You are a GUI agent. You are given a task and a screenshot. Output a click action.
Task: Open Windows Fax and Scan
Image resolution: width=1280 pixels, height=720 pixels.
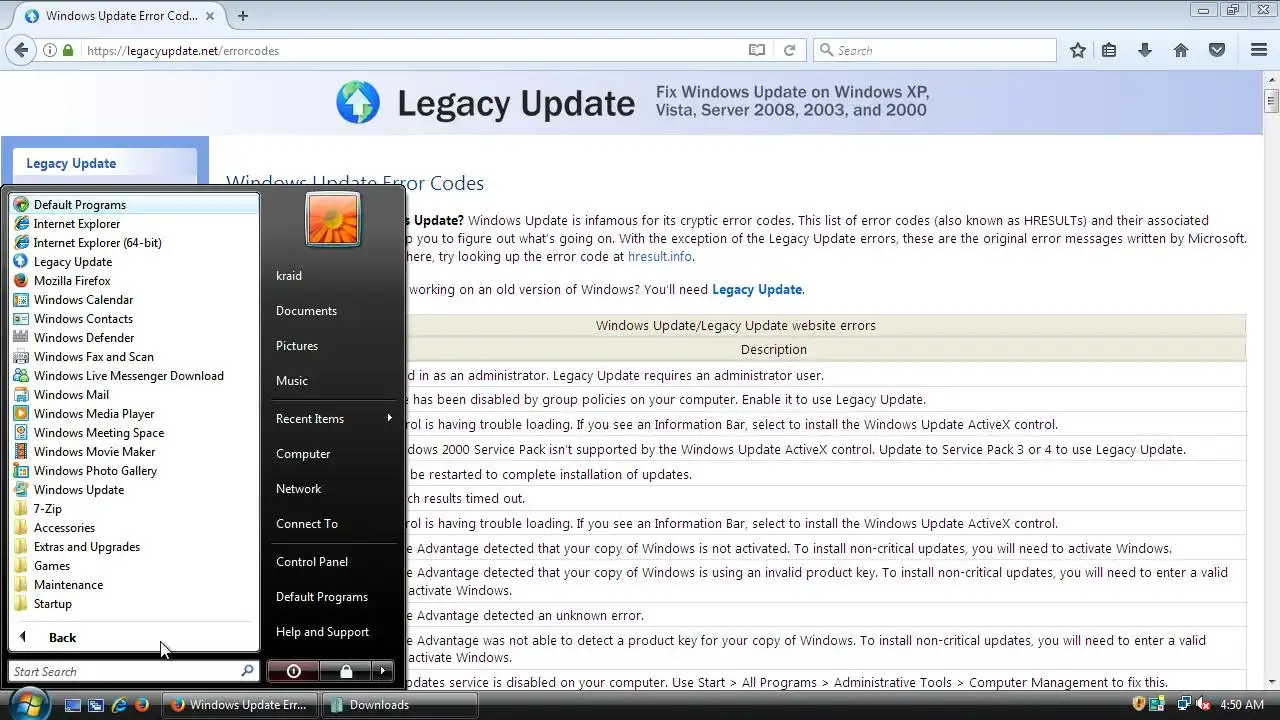click(134, 356)
